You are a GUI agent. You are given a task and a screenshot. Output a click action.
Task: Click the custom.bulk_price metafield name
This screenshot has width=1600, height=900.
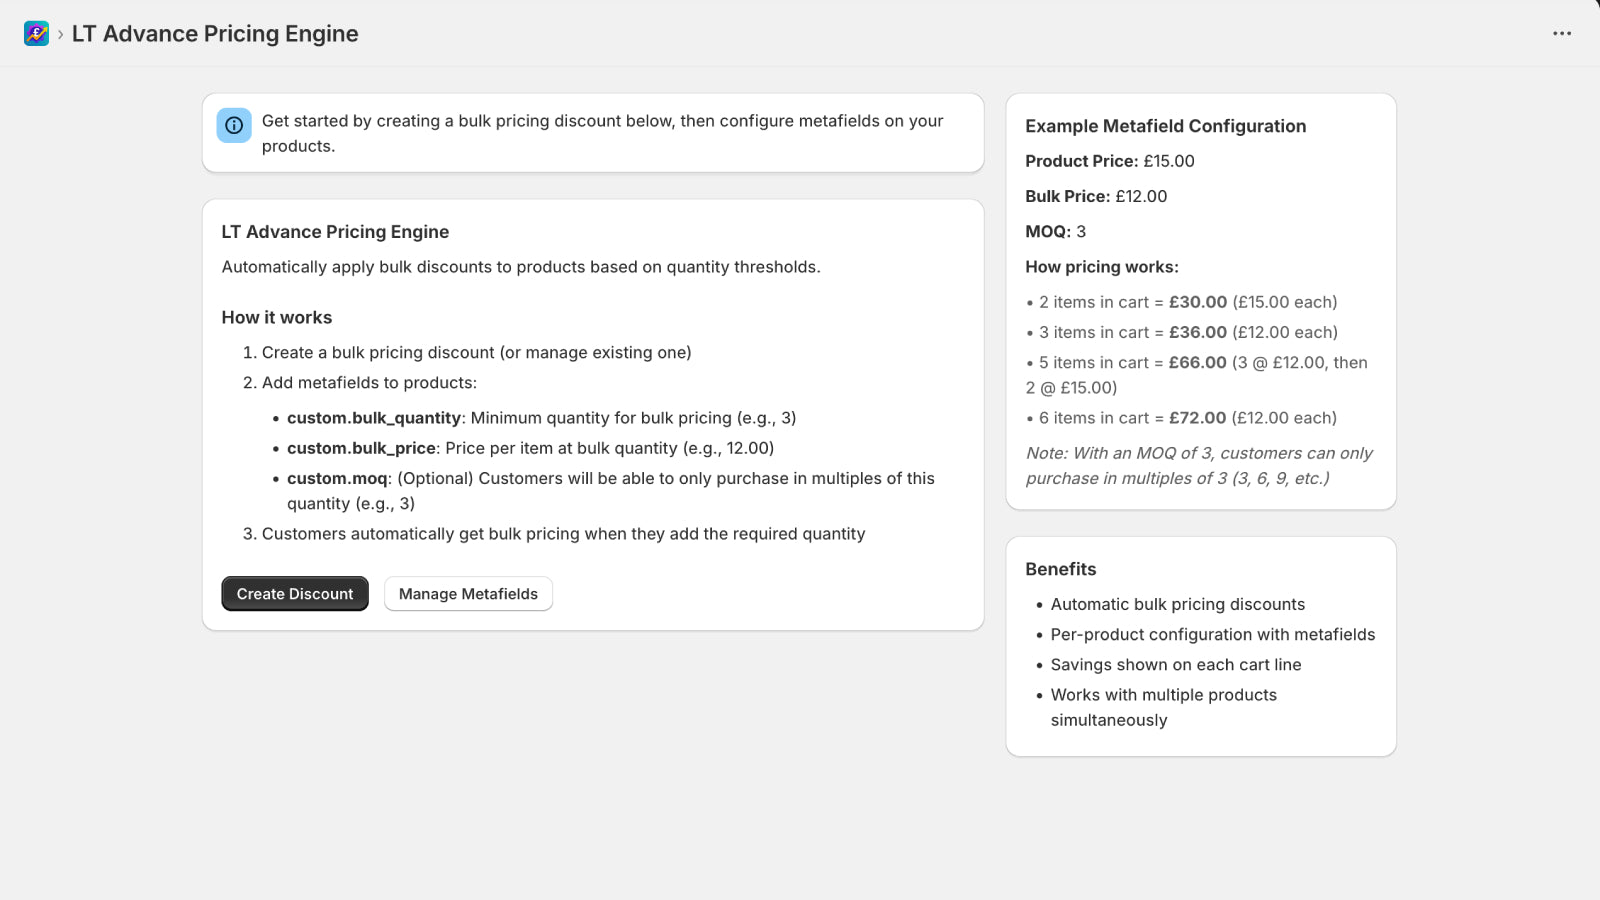(x=361, y=448)
